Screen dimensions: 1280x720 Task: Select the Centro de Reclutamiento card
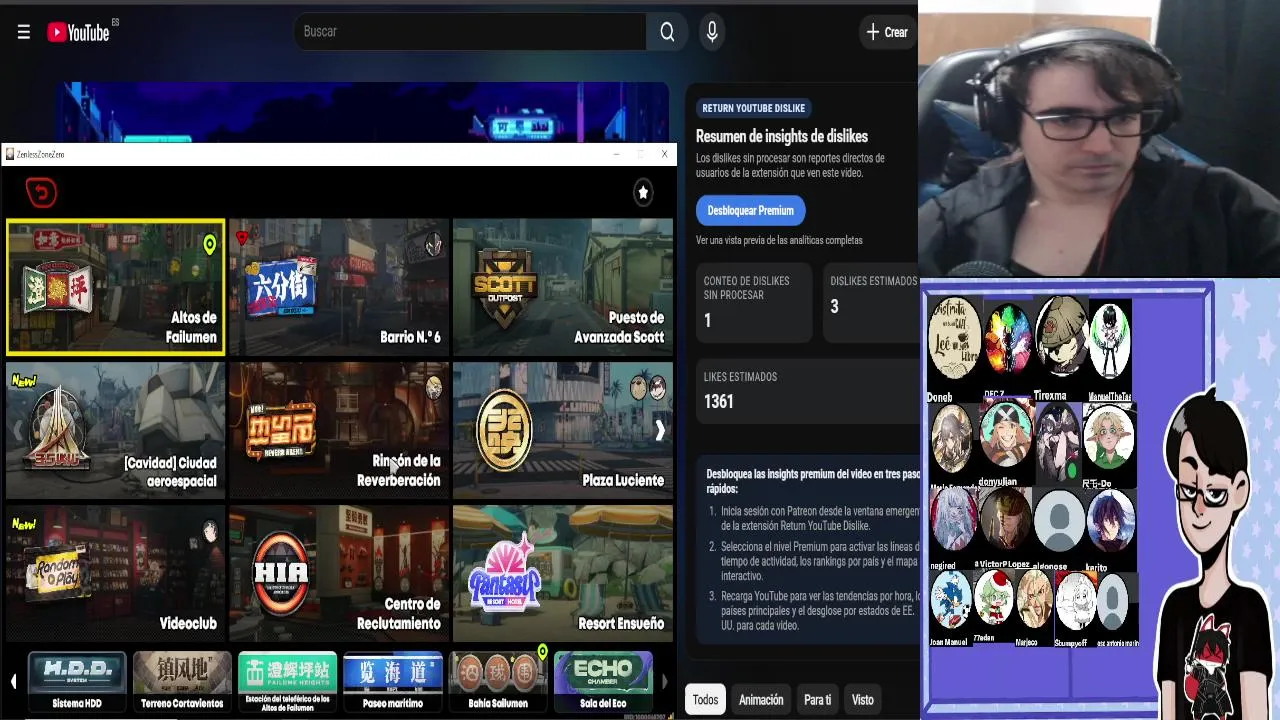click(338, 573)
